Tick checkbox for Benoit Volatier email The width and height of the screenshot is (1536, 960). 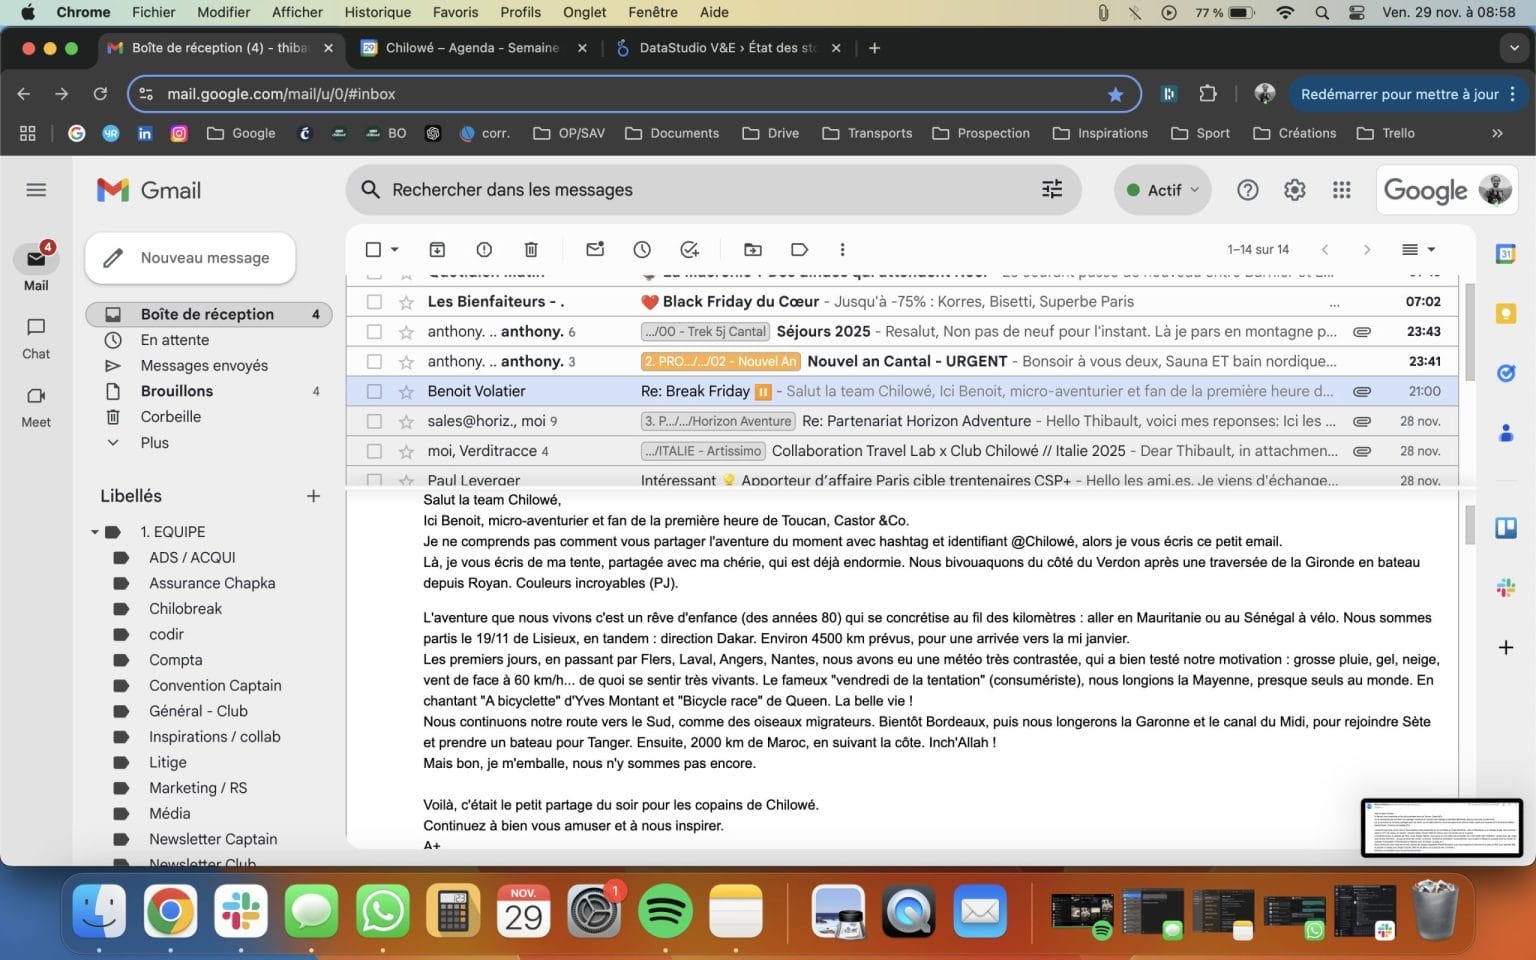coord(374,391)
